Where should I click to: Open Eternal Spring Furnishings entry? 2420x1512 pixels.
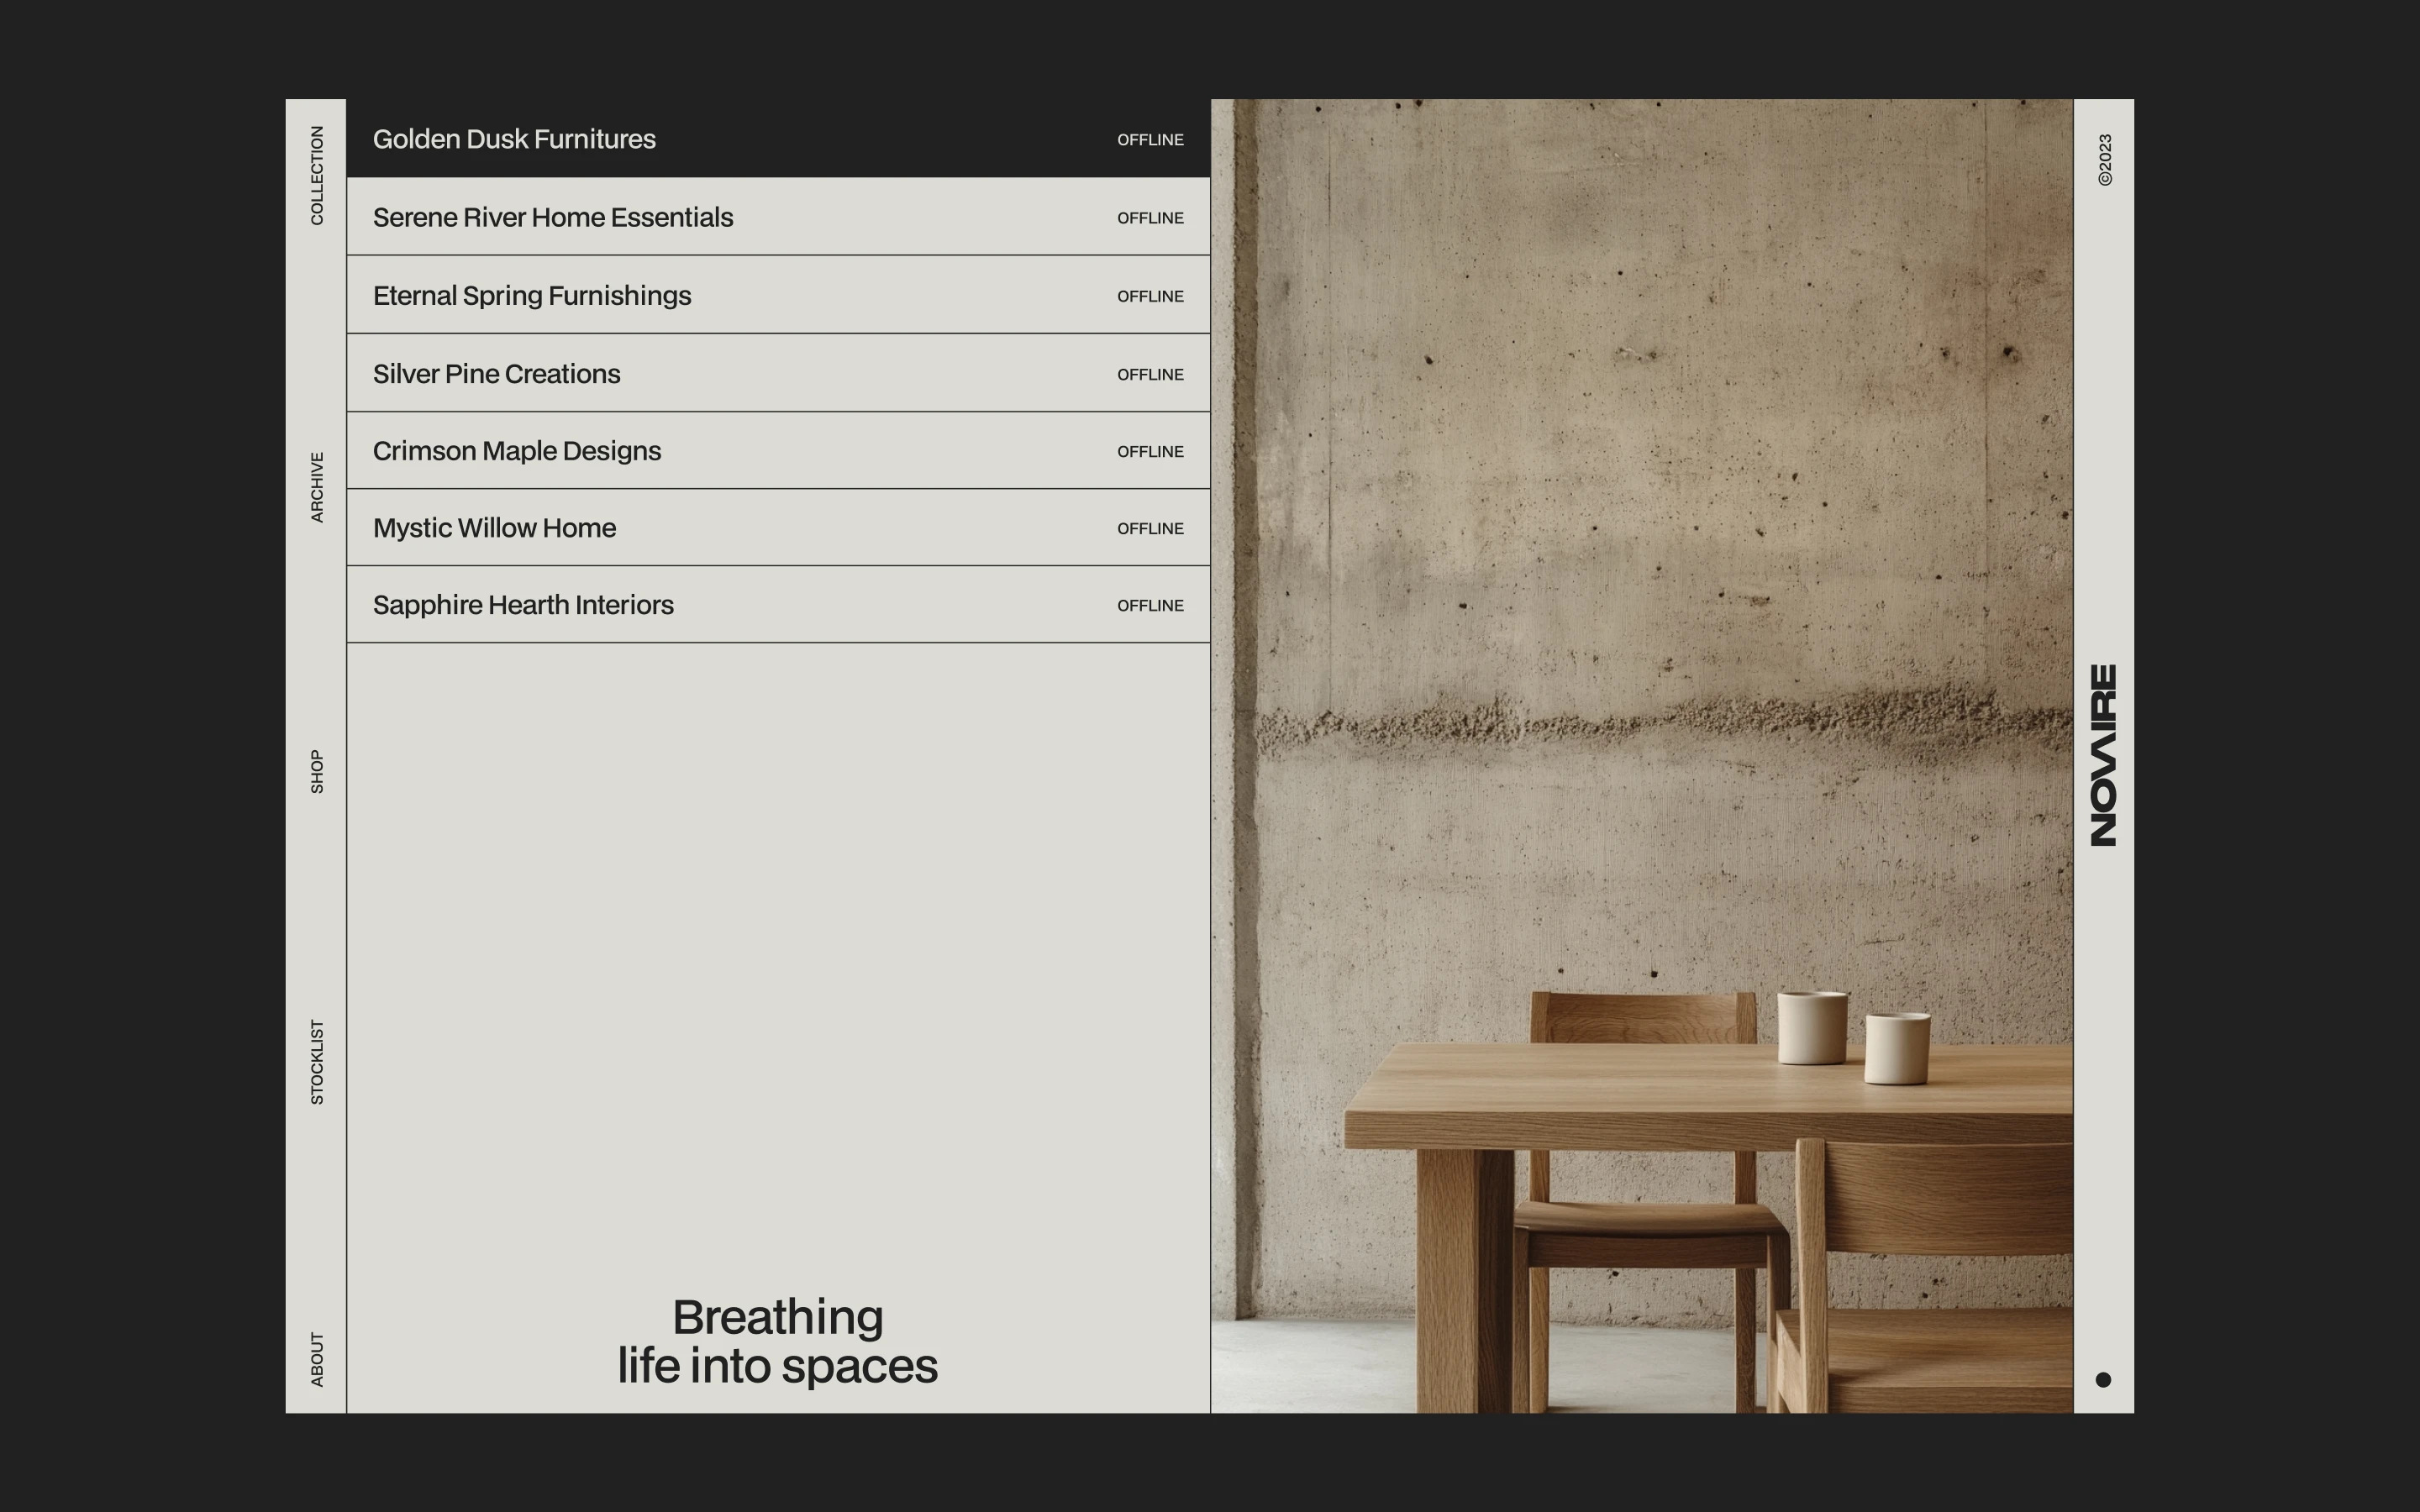click(532, 295)
